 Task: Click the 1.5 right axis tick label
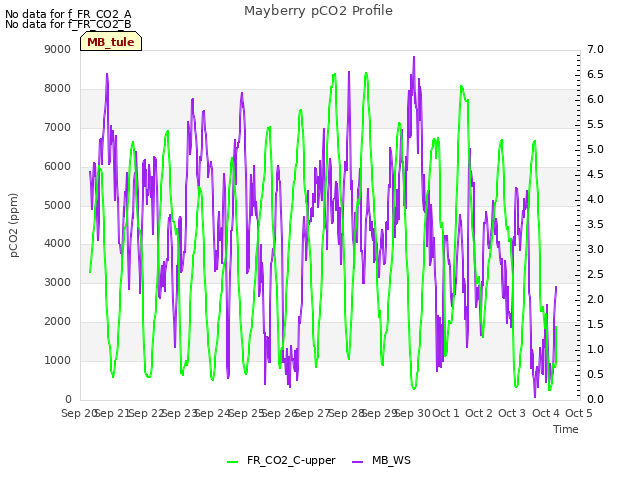point(595,324)
